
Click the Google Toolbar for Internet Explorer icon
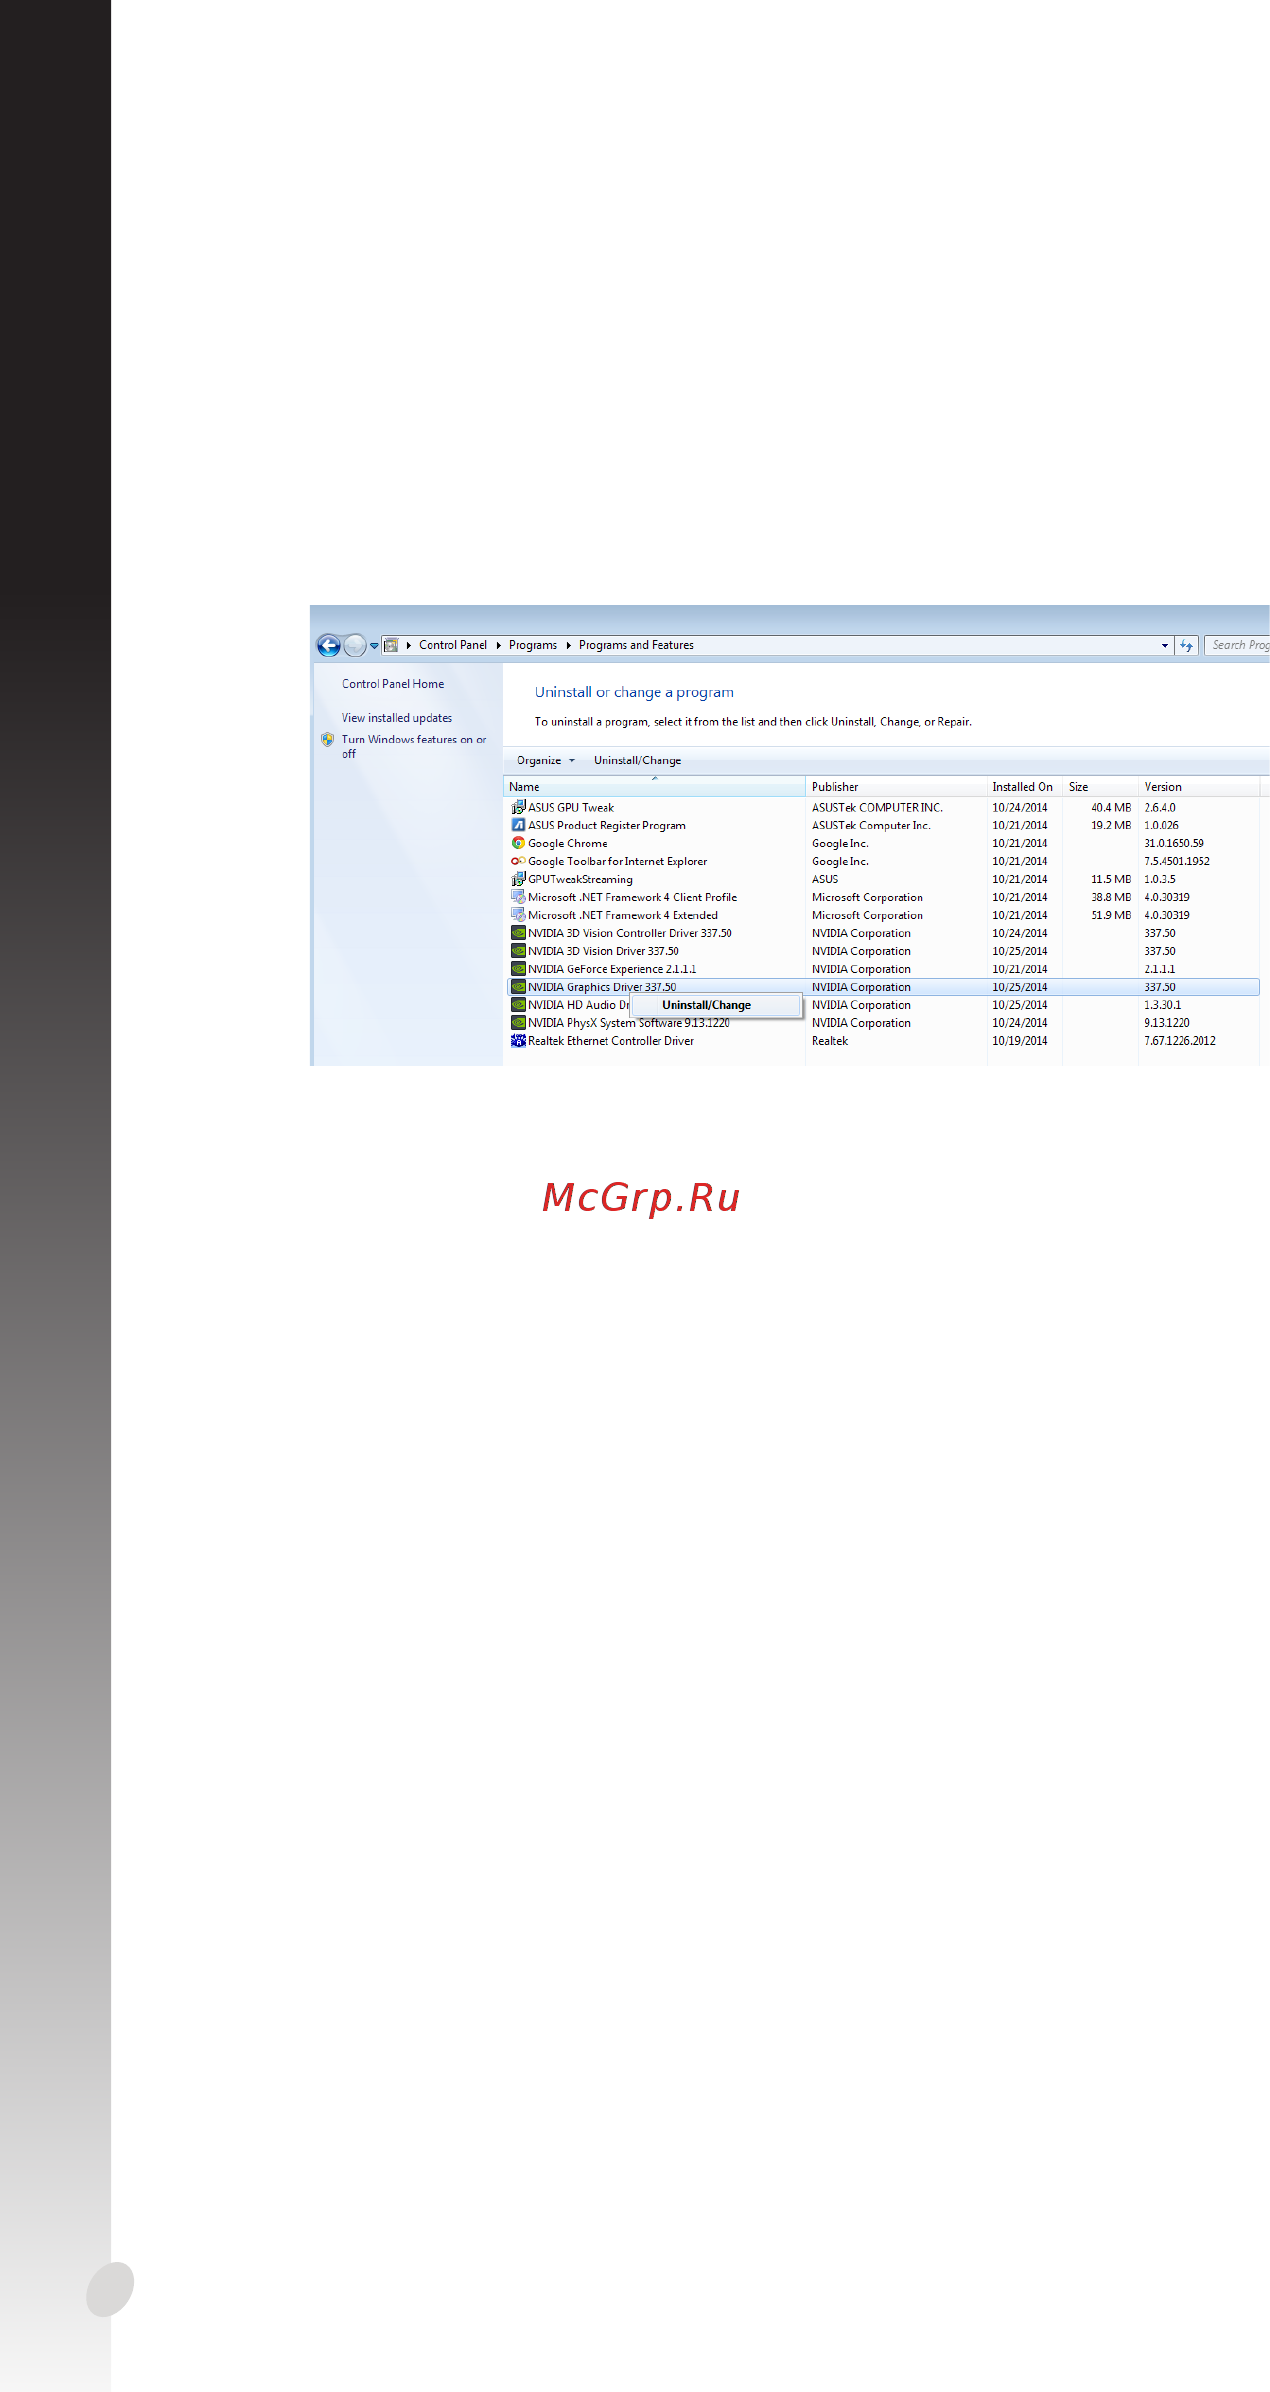[x=518, y=861]
